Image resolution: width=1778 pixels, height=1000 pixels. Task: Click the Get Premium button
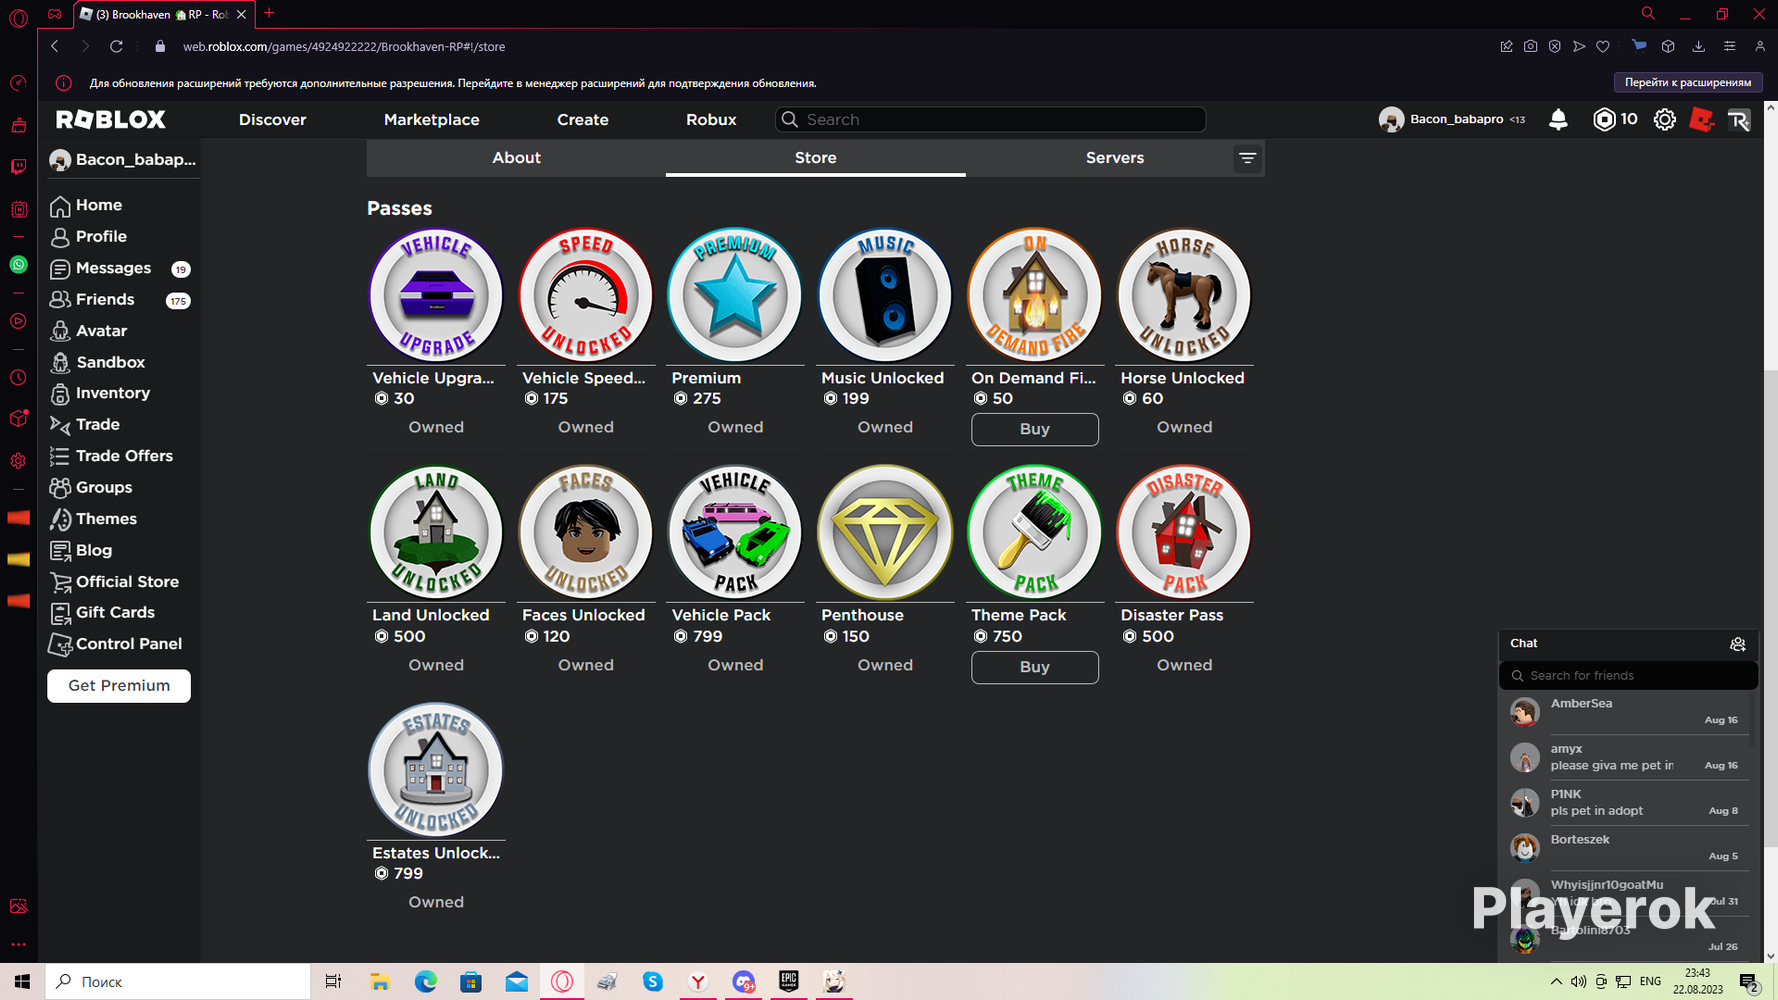click(119, 686)
